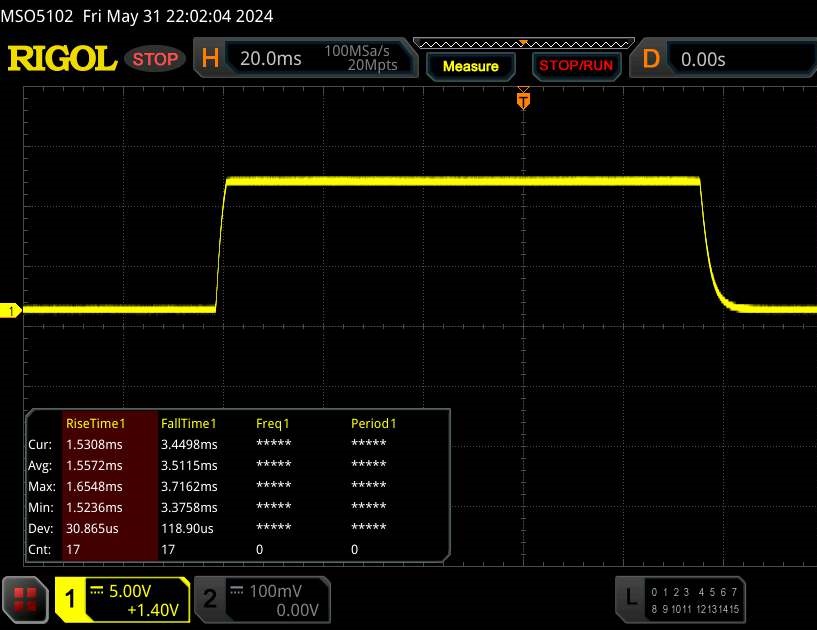Tap the RIGOL logo

coord(62,59)
